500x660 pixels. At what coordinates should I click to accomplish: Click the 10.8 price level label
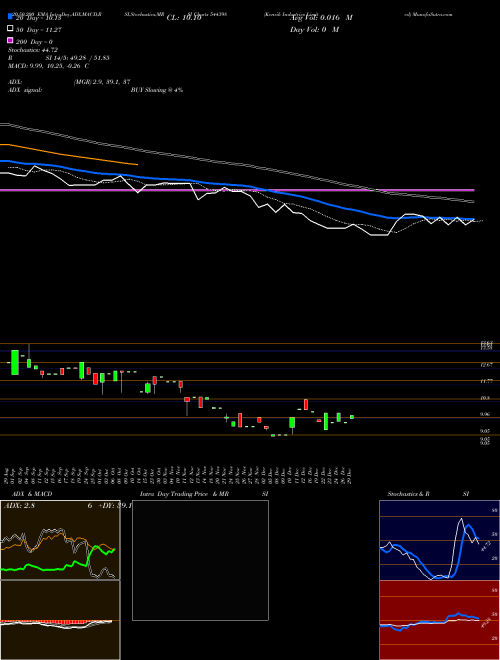coord(485,398)
